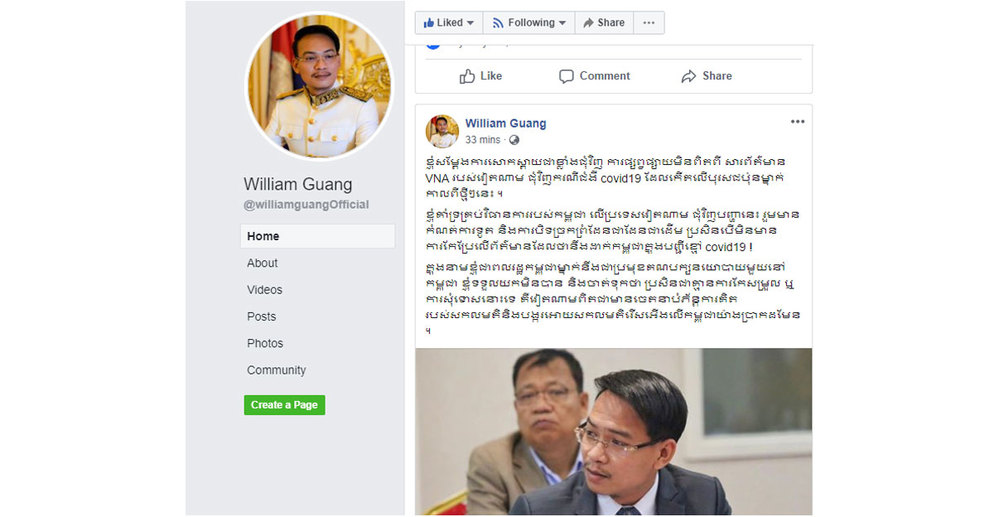
Task: Open the post options three-dots menu
Action: click(x=797, y=122)
